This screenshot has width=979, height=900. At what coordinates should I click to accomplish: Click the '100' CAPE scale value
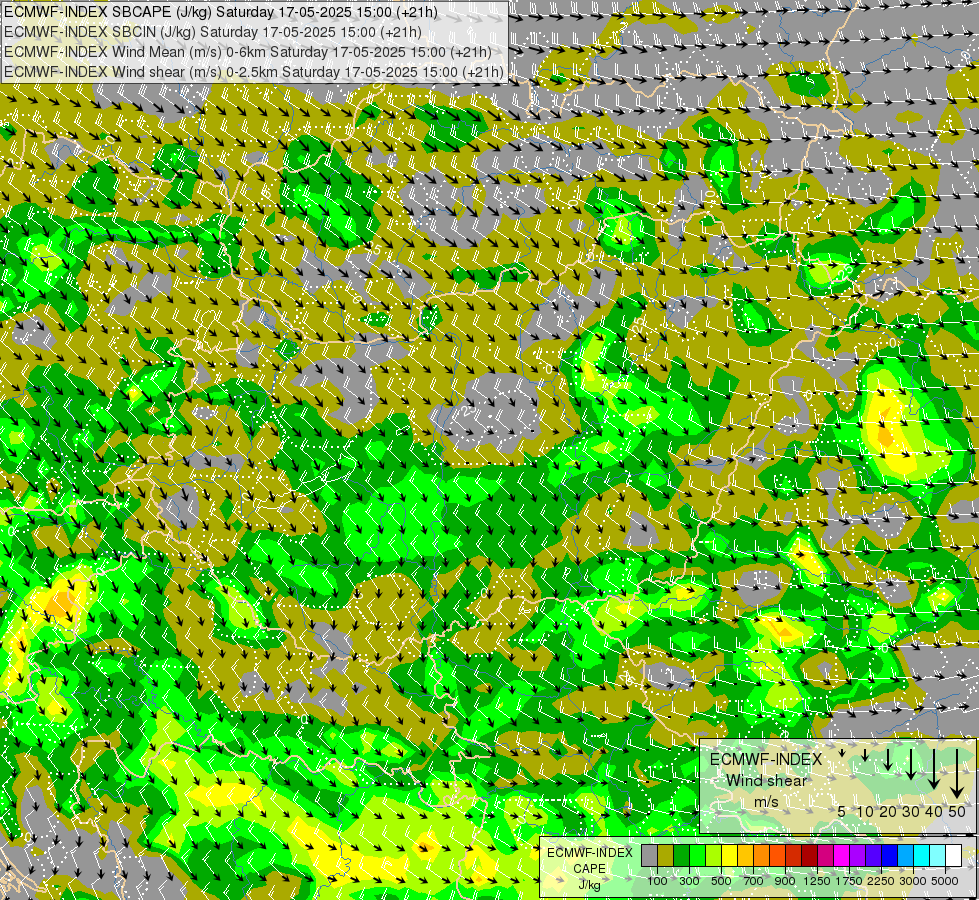click(x=657, y=881)
